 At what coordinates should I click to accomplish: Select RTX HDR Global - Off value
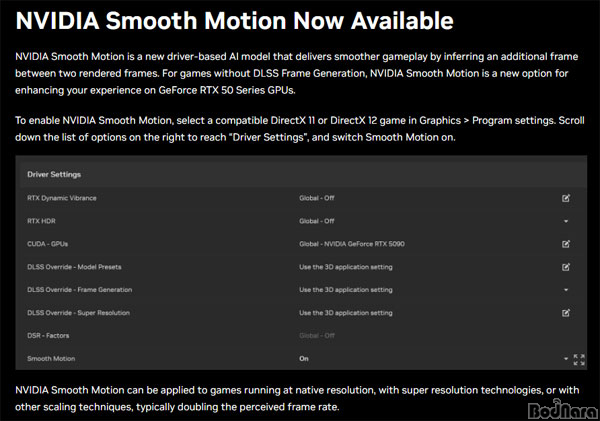(317, 221)
